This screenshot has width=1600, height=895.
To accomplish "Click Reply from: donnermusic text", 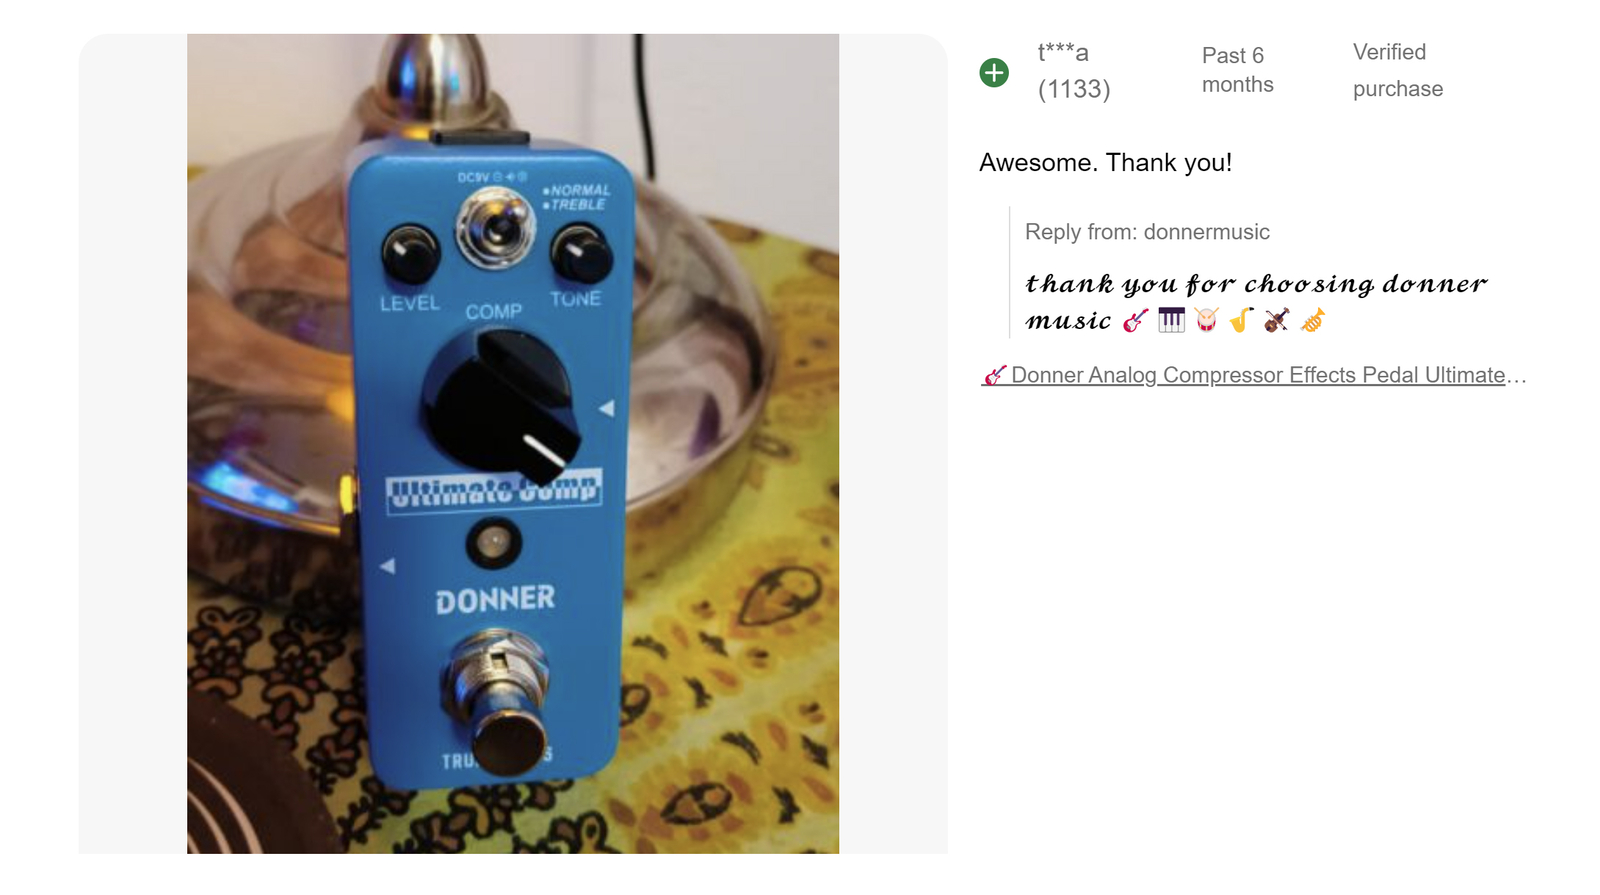I will coord(1147,232).
